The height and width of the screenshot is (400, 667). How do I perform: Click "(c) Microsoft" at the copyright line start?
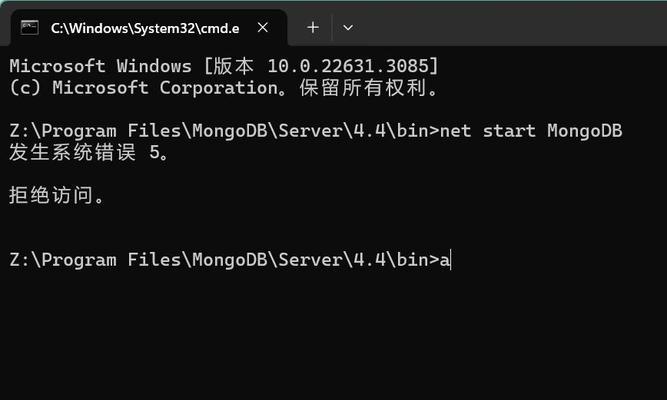(79, 88)
